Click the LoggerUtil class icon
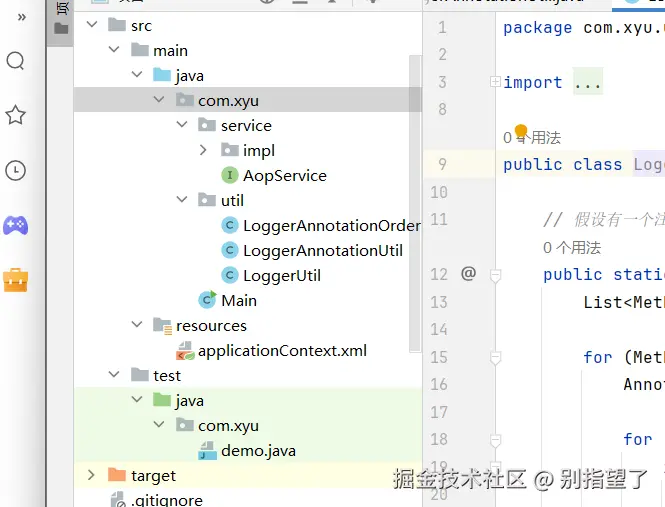This screenshot has width=665, height=507. click(229, 275)
